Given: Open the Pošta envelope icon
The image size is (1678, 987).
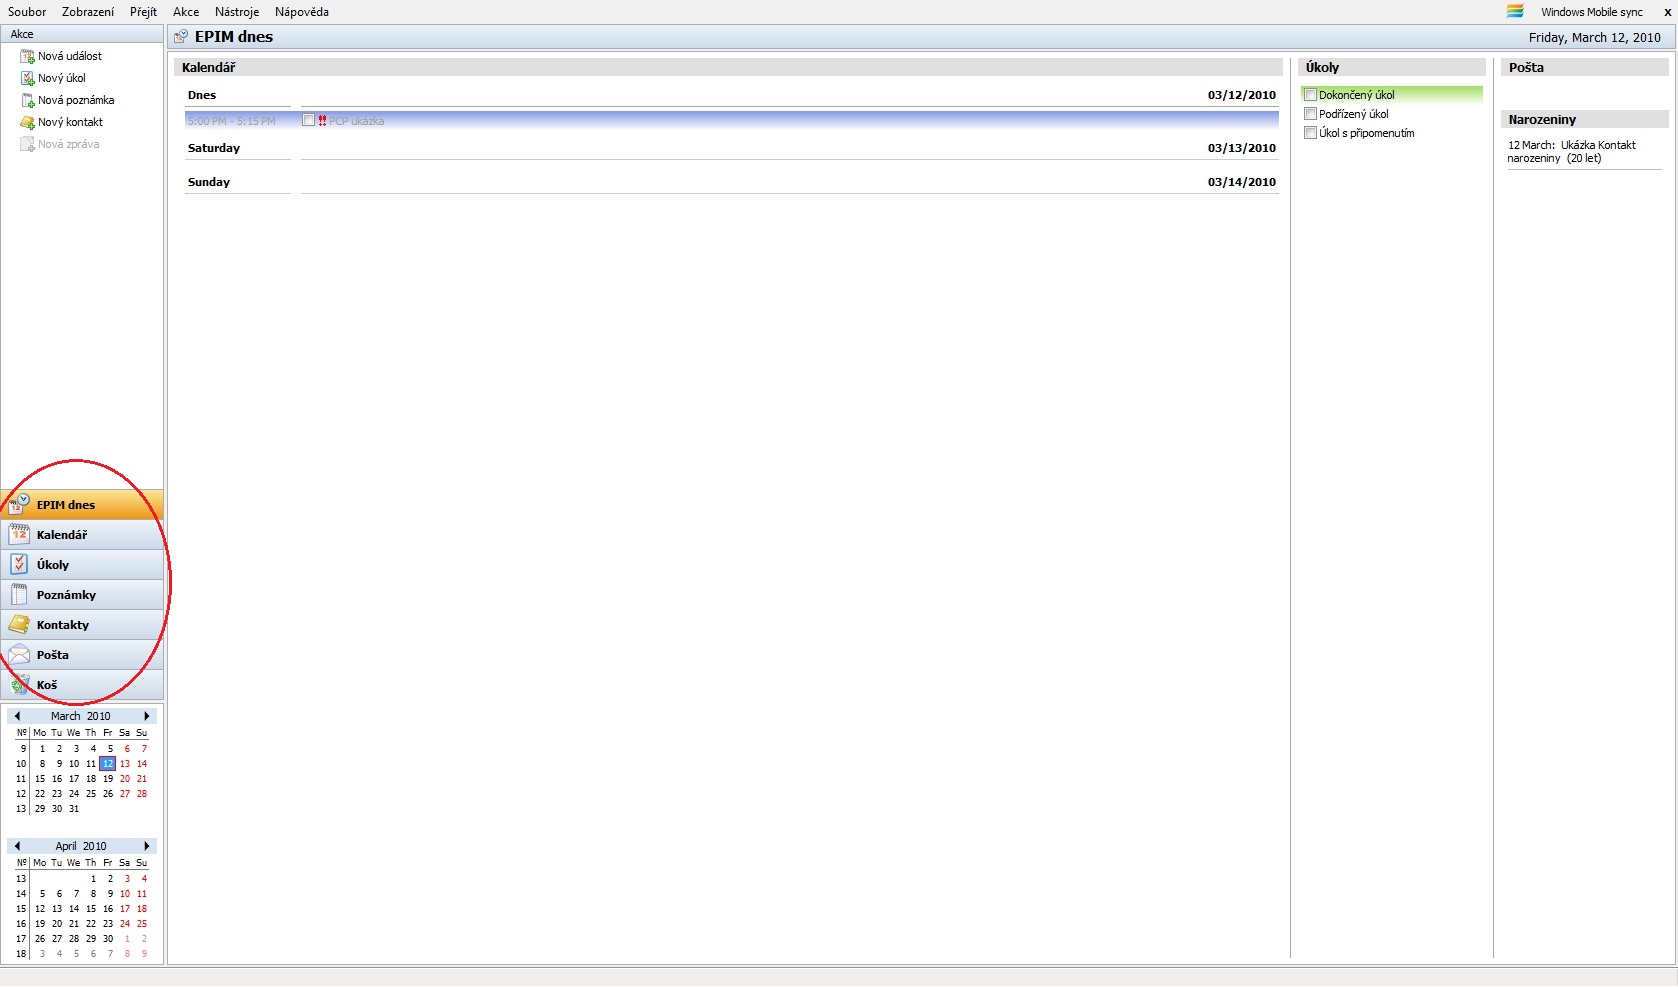Looking at the screenshot, I should 19,654.
